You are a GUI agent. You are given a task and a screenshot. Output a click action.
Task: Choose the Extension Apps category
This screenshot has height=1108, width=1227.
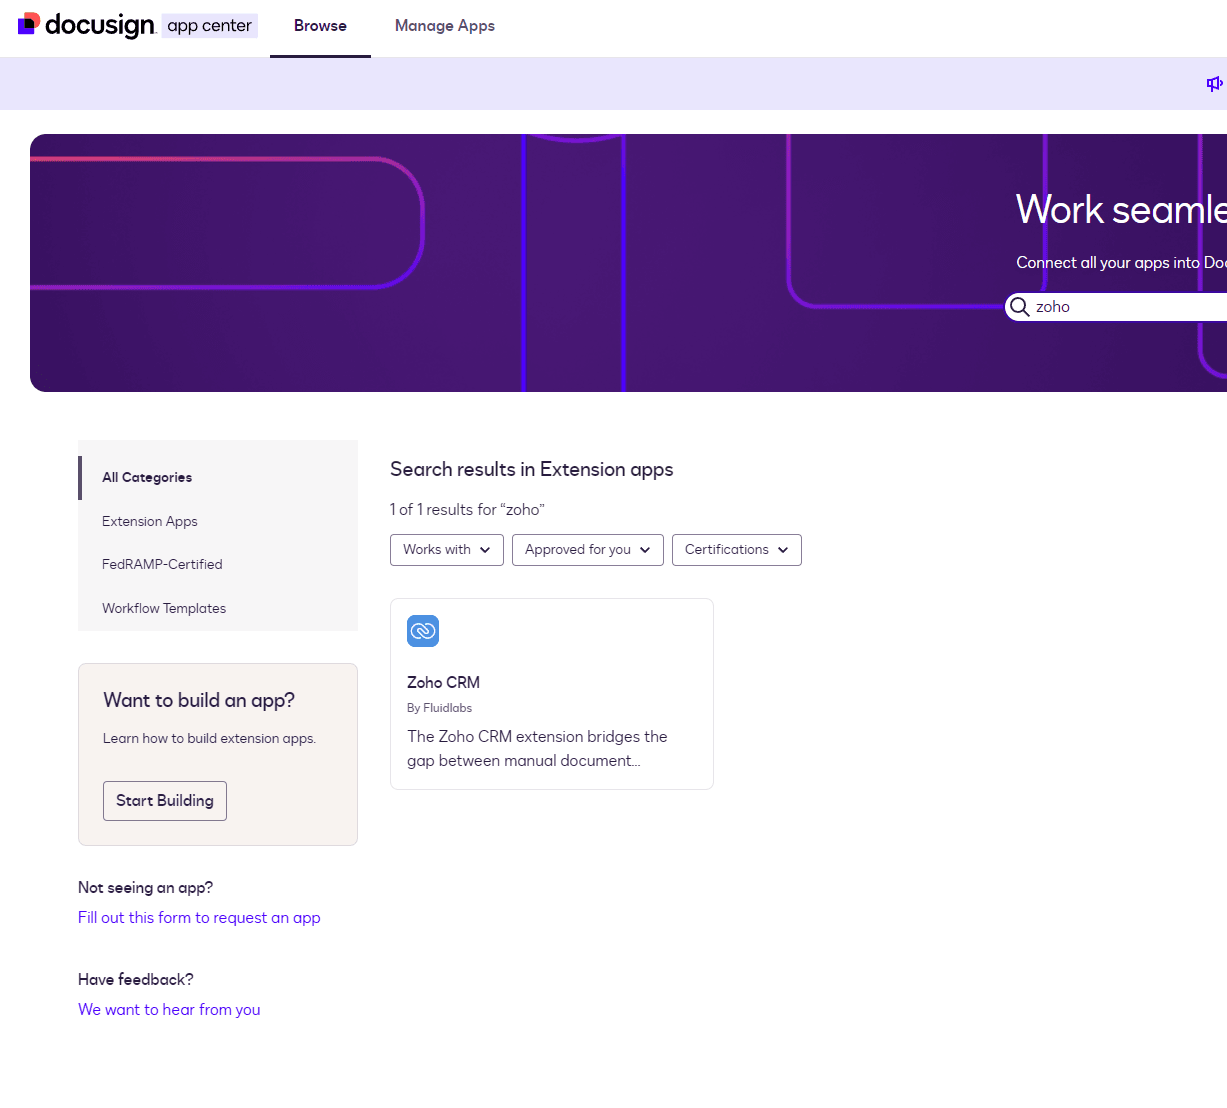coord(150,521)
